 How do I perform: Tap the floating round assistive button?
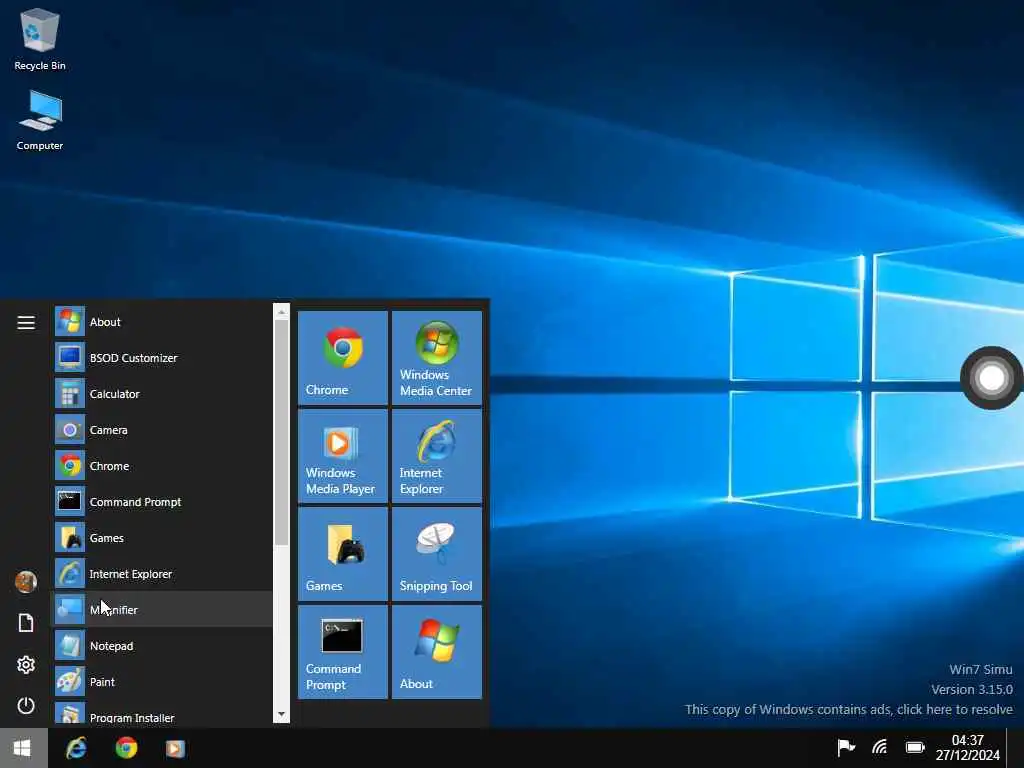[991, 378]
